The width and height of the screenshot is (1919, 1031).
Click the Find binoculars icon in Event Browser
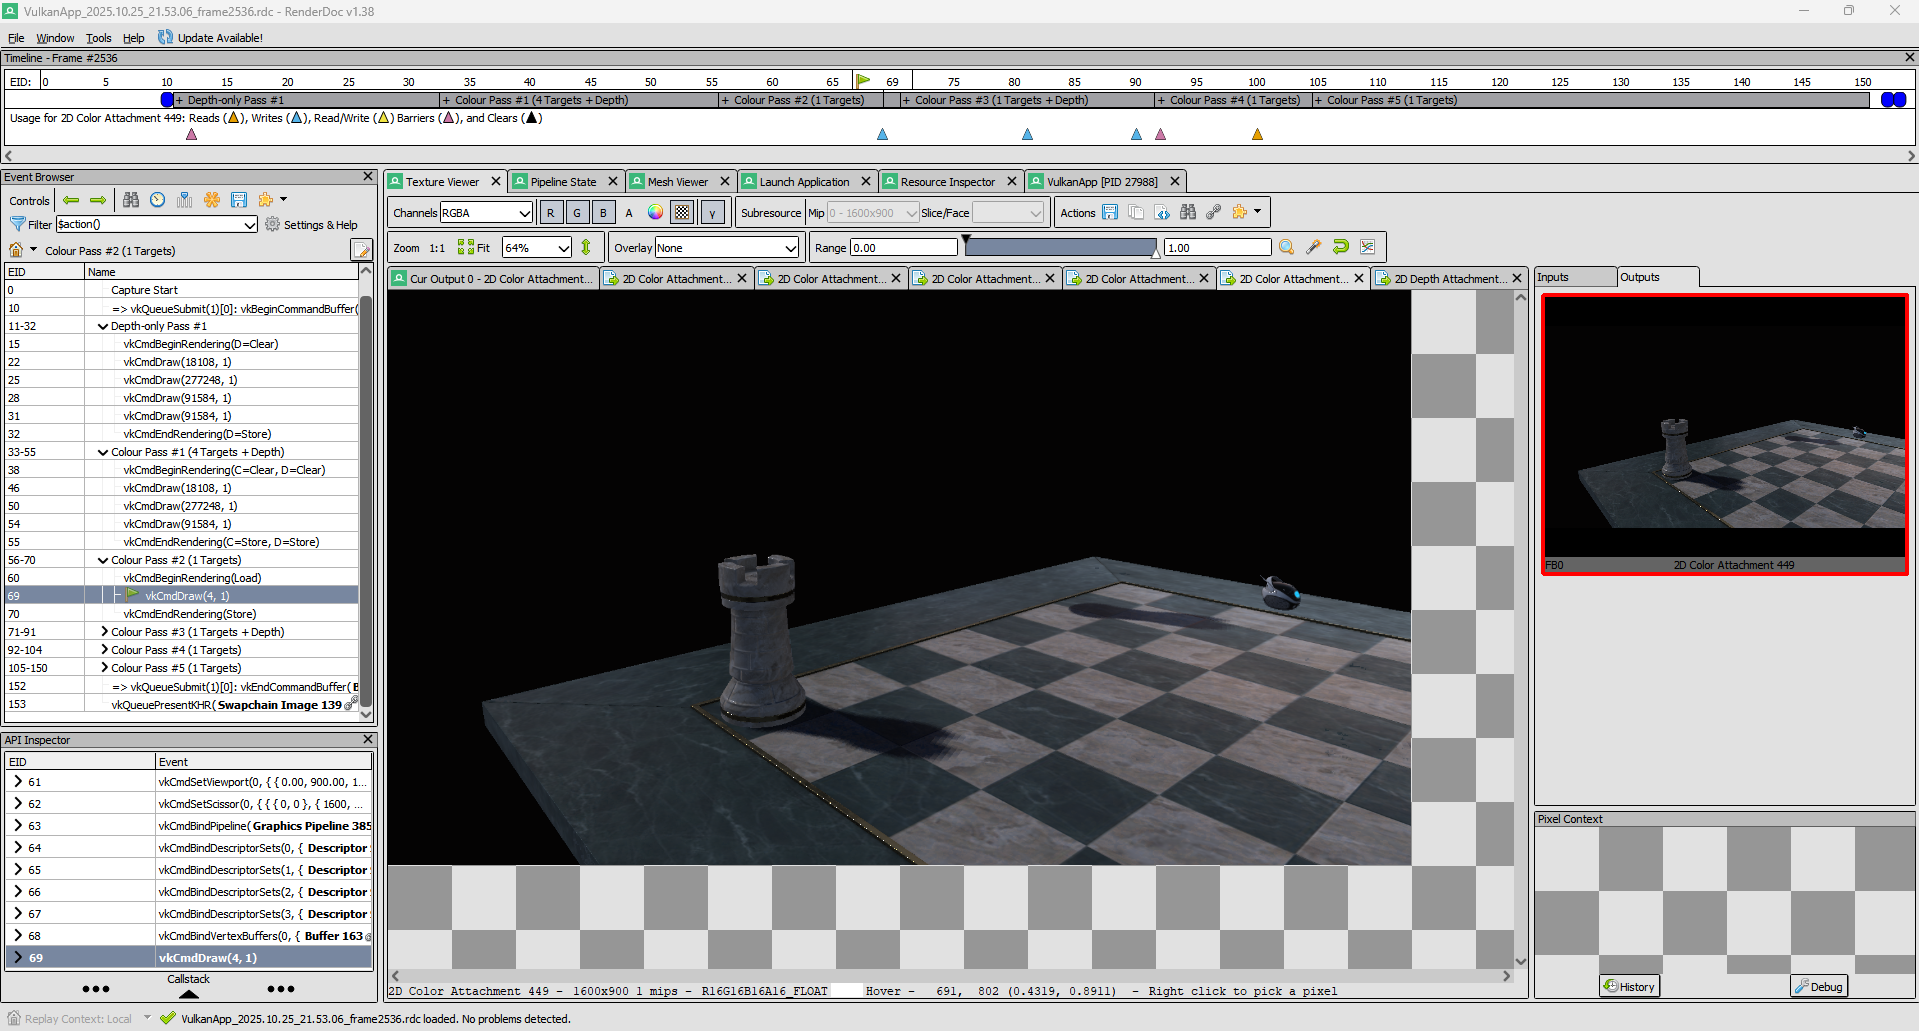pos(131,200)
